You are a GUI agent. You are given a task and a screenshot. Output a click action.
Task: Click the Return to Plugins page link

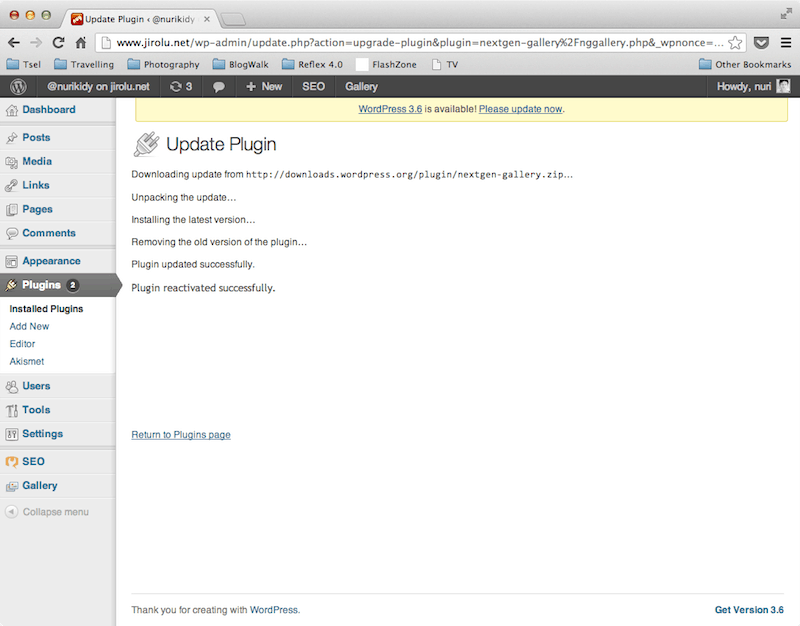(x=181, y=435)
